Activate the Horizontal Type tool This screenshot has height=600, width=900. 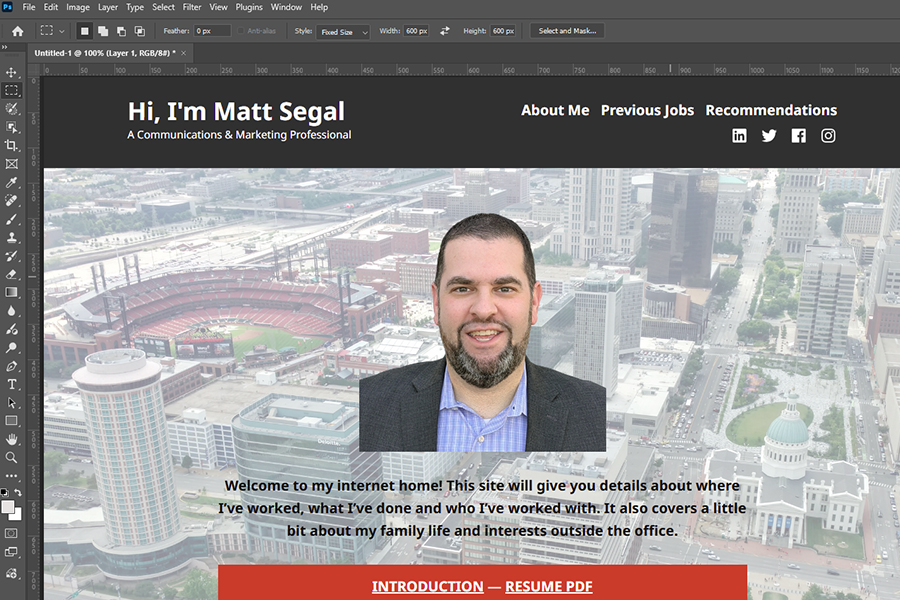[x=12, y=384]
